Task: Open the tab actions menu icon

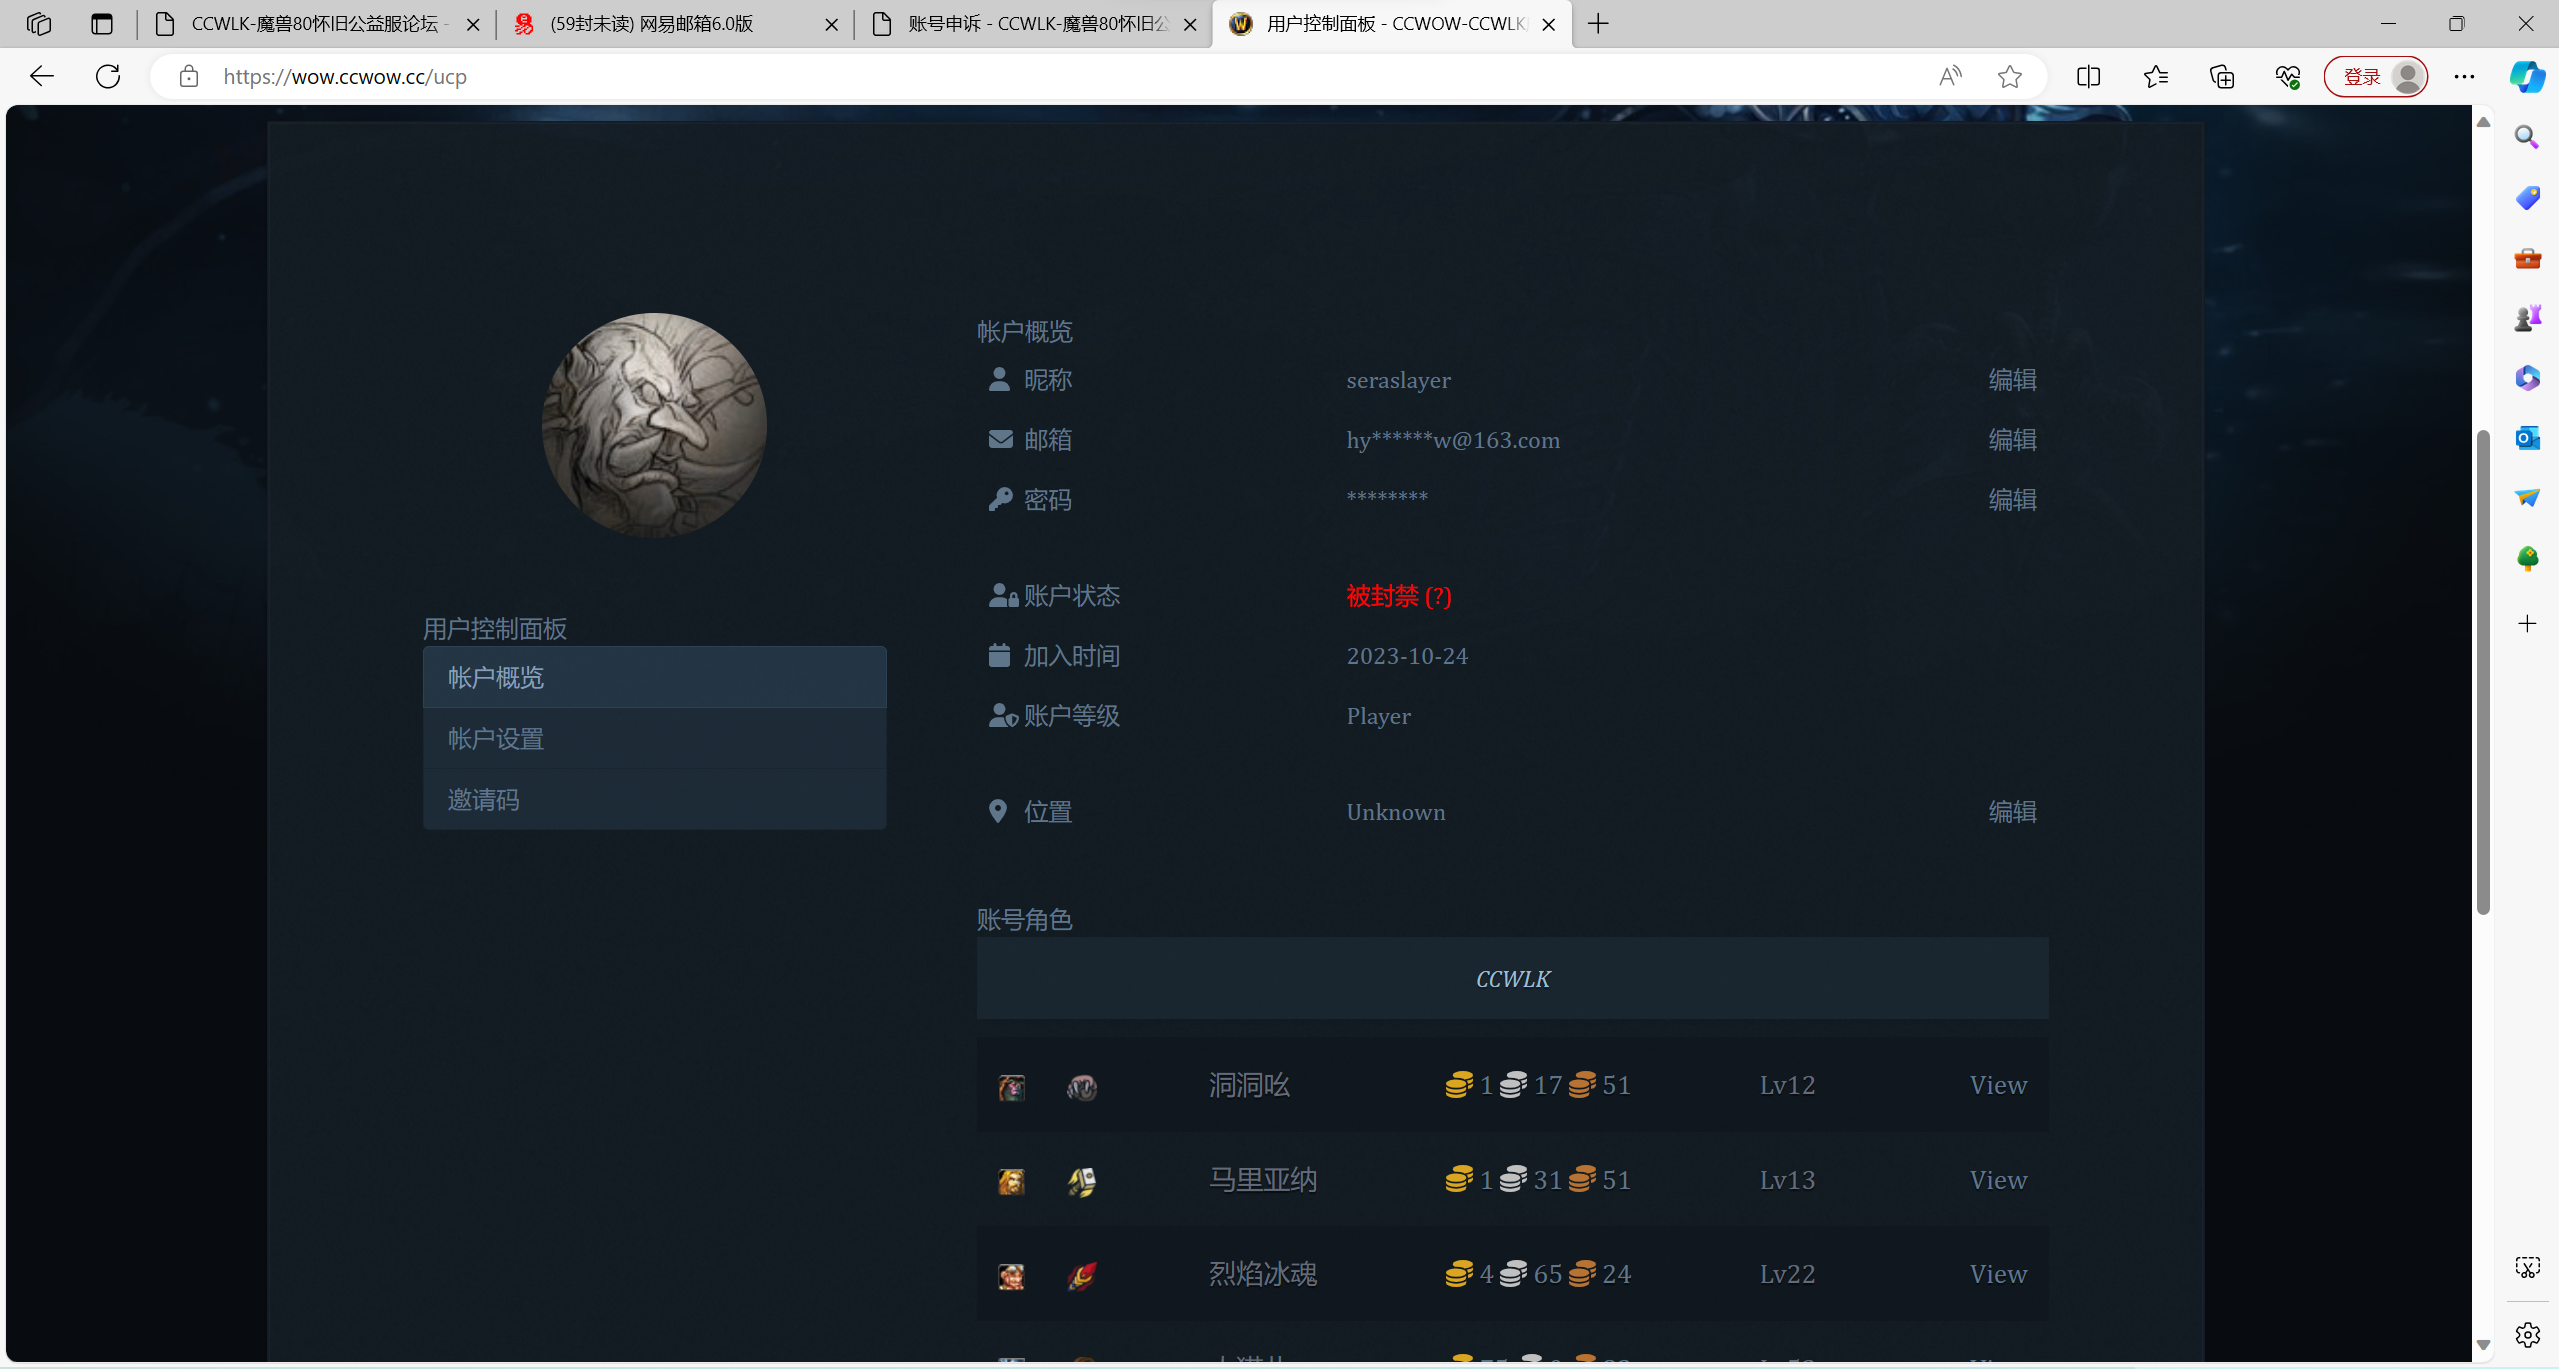Action: tap(102, 24)
